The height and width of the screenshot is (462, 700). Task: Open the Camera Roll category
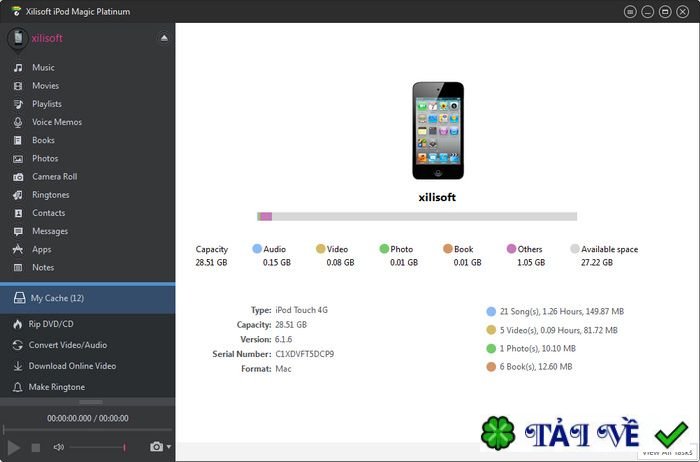tap(54, 177)
